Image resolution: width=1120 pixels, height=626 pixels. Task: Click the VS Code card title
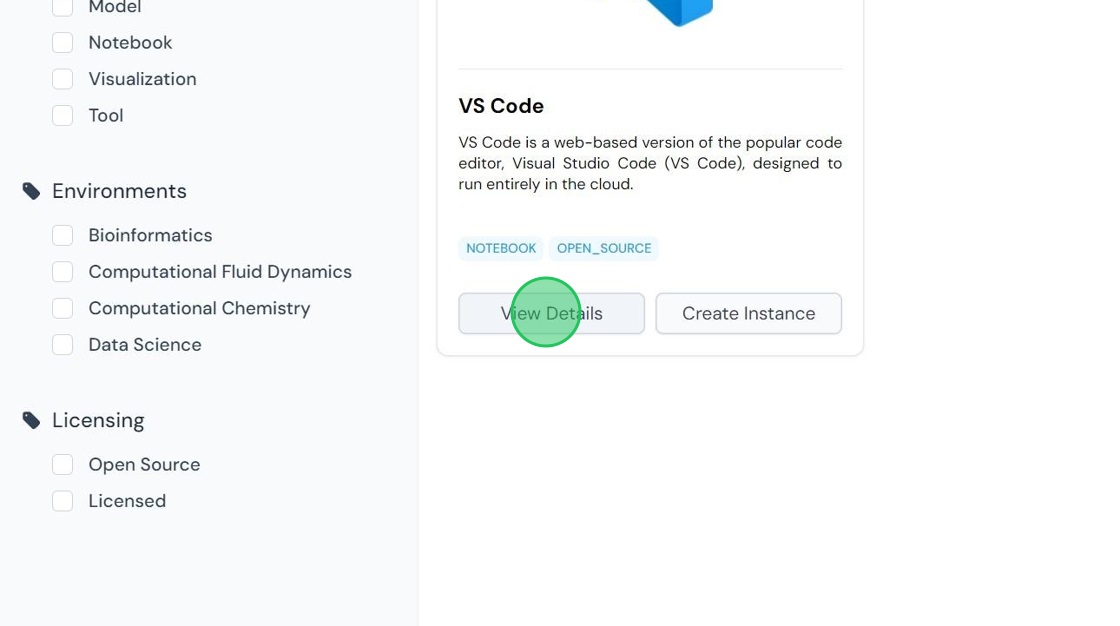click(x=501, y=106)
